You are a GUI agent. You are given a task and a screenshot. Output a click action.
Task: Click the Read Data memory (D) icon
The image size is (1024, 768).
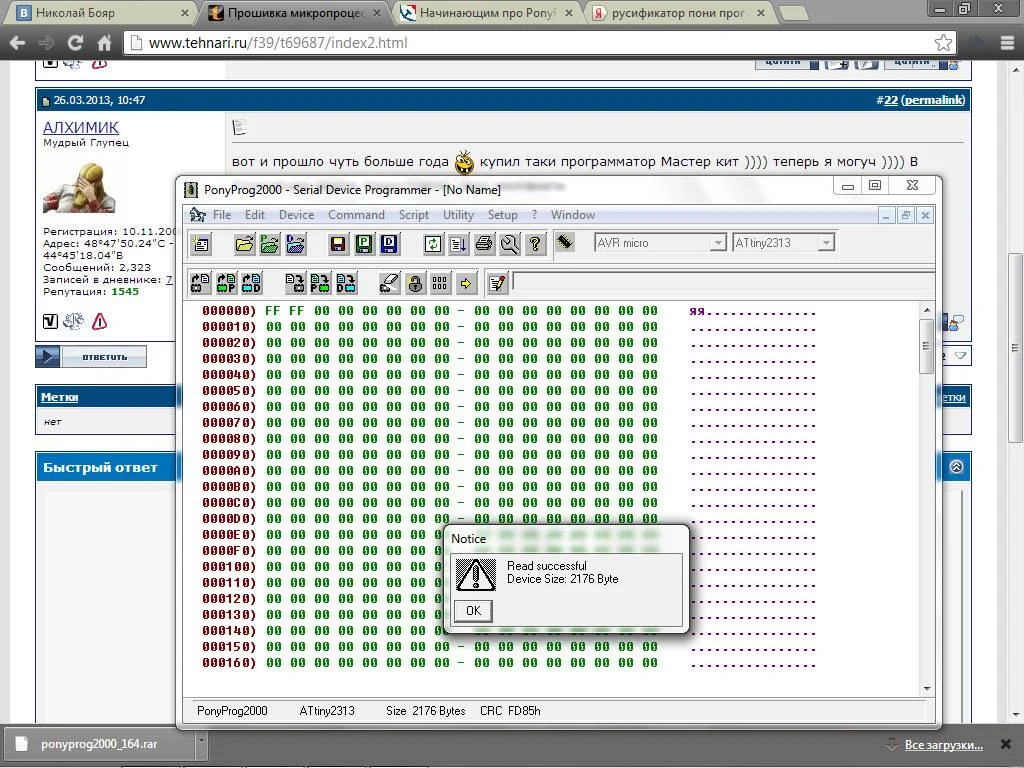(x=251, y=283)
